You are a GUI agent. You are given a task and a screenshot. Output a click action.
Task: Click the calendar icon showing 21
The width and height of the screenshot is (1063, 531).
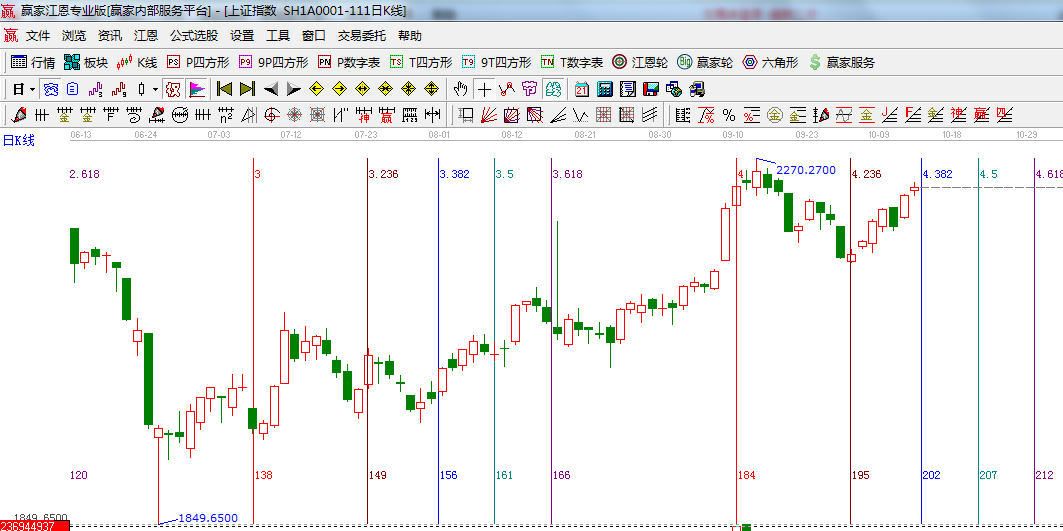(580, 89)
